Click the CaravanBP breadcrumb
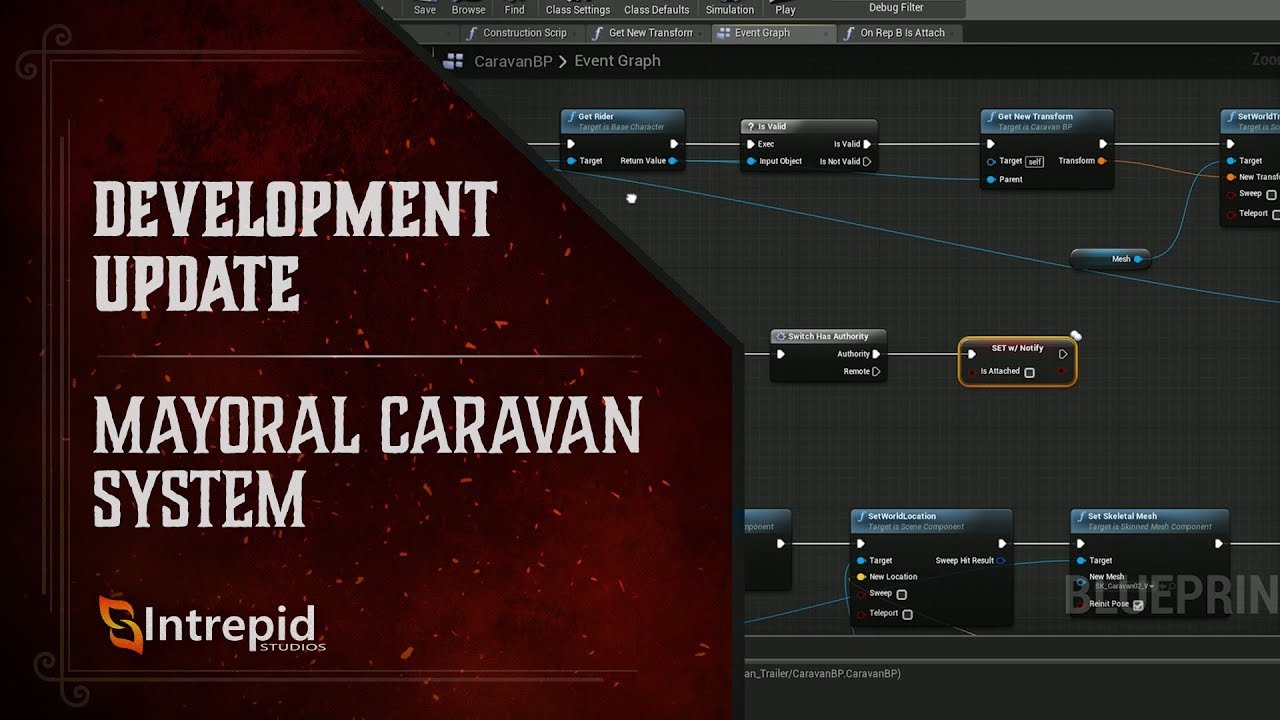 512,61
